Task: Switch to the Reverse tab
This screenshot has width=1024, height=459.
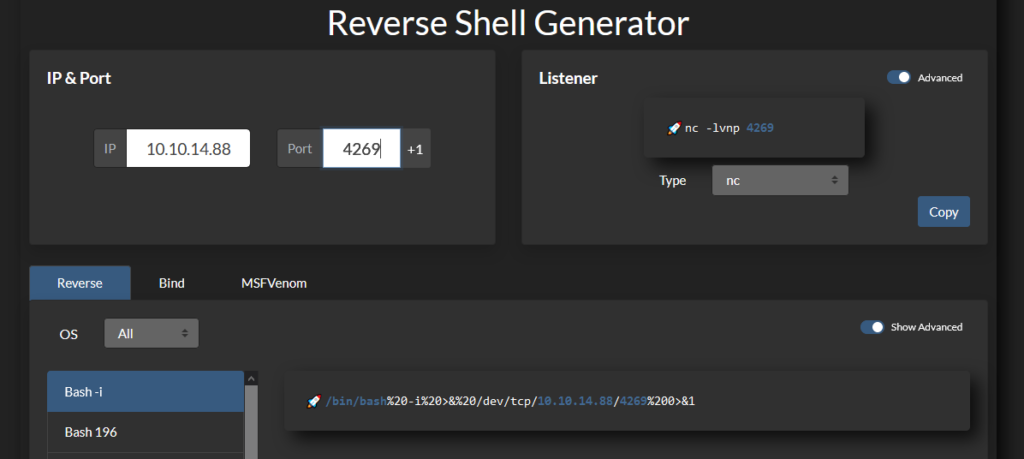Action: [80, 283]
